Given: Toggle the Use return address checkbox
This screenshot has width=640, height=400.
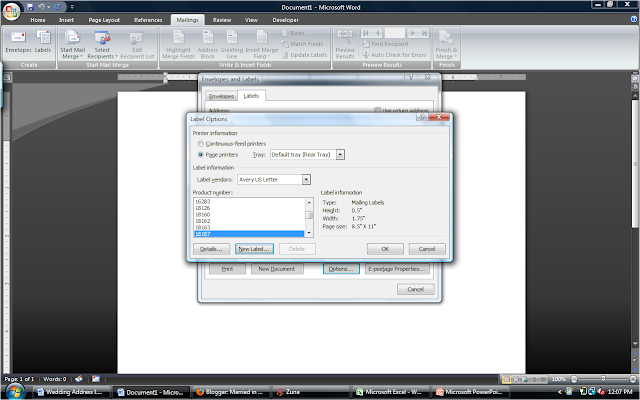Looking at the screenshot, I should tap(377, 110).
